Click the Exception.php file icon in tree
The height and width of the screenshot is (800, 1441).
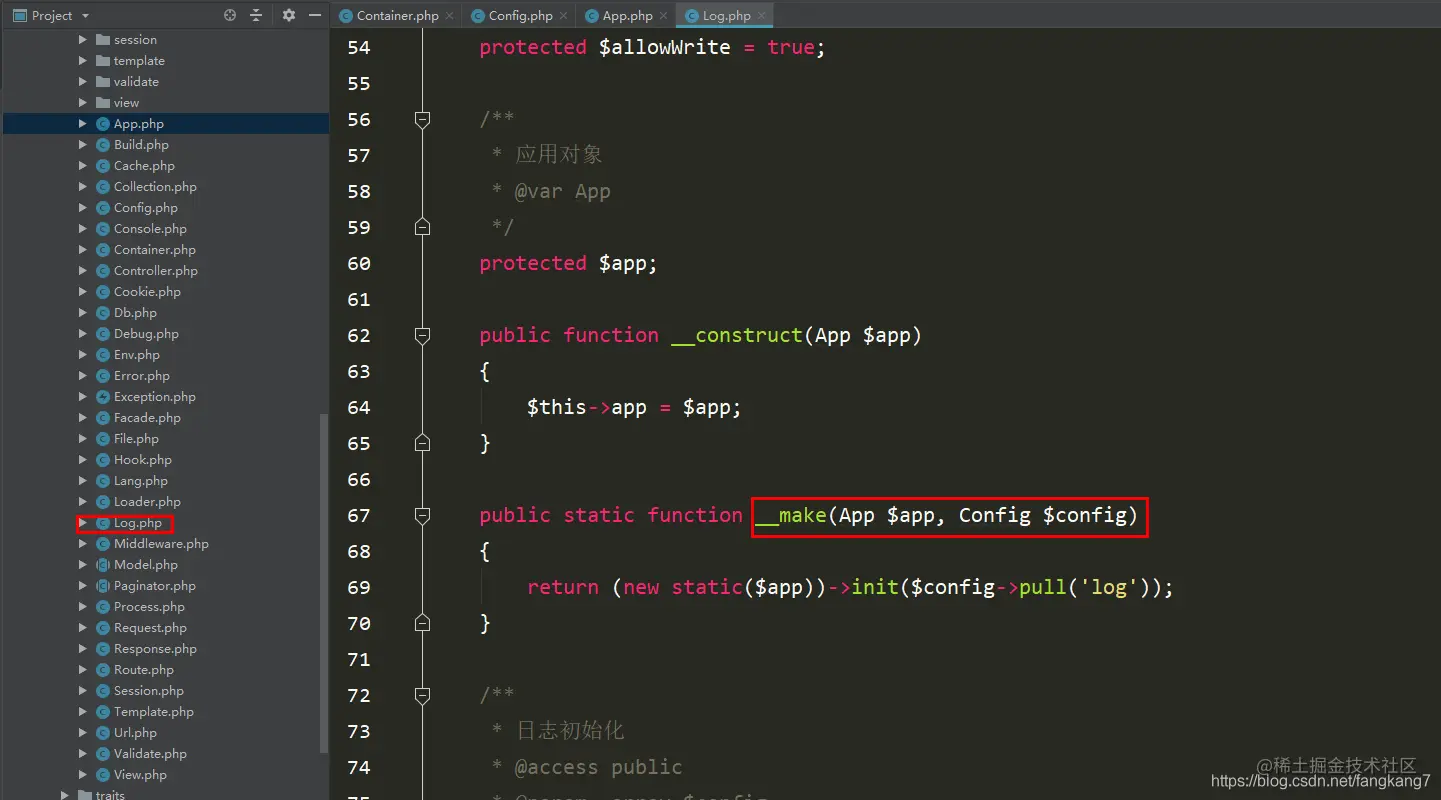pyautogui.click(x=103, y=397)
